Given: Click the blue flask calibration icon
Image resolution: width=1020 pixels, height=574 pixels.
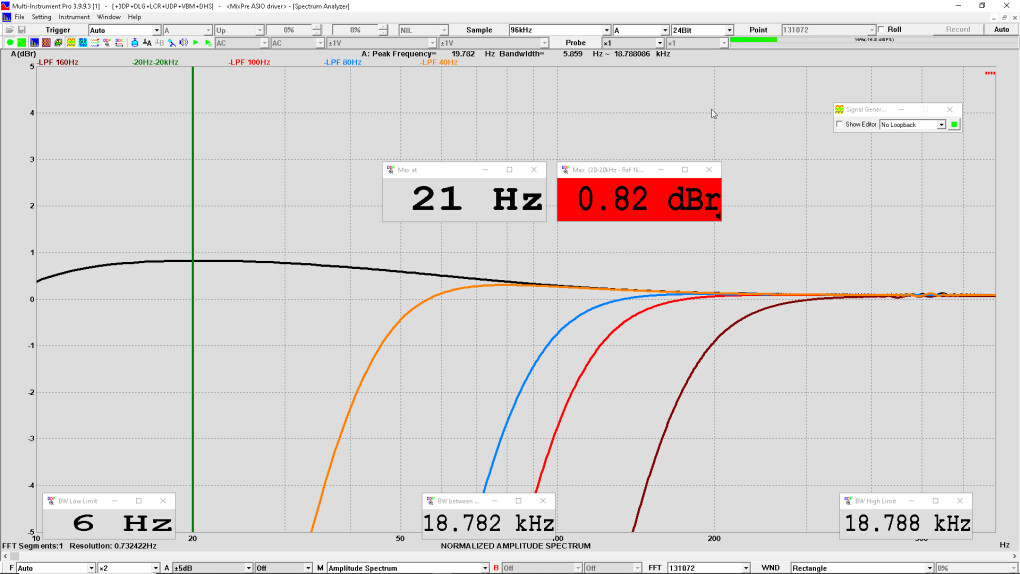Looking at the screenshot, I should (x=135, y=43).
